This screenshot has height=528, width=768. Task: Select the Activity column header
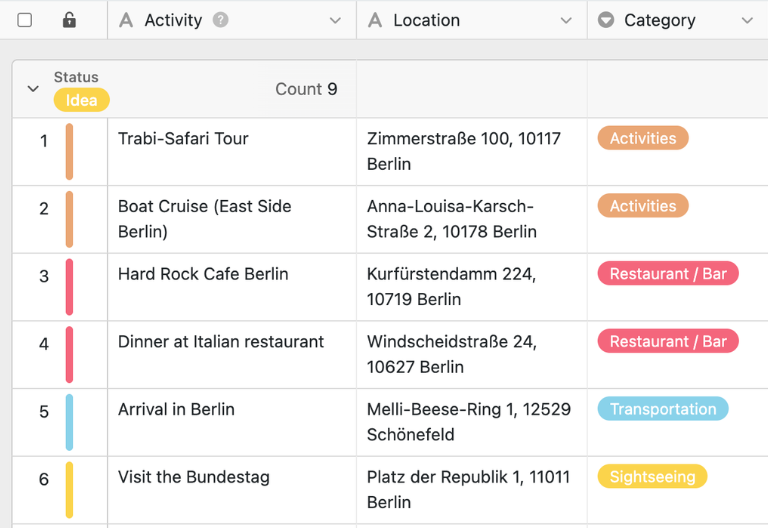click(x=232, y=20)
